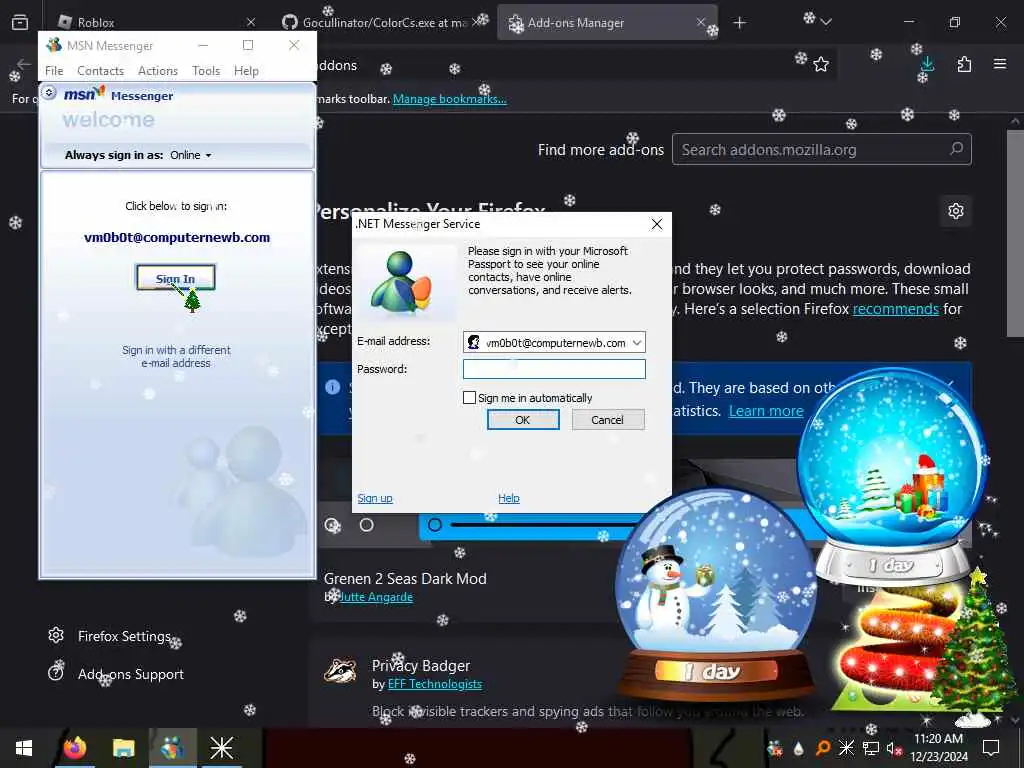The image size is (1024, 768).
Task: Open the recommends link
Action: tap(895, 308)
